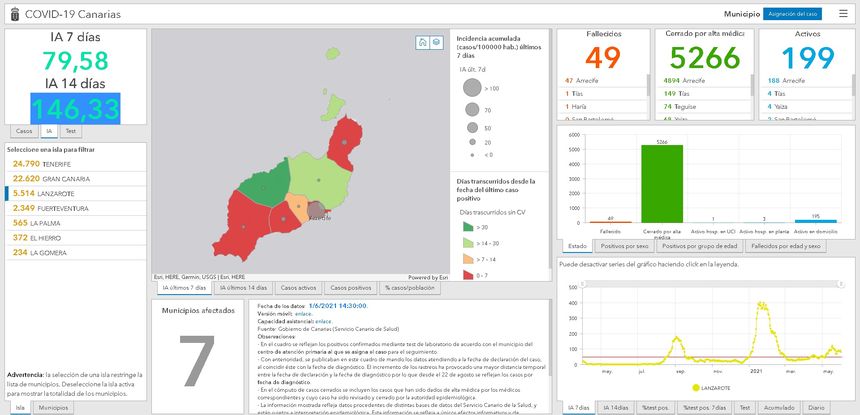Viewport: 860px width, 415px height.
Task: Show the IA últimos 14 días map tab
Action: [243, 288]
